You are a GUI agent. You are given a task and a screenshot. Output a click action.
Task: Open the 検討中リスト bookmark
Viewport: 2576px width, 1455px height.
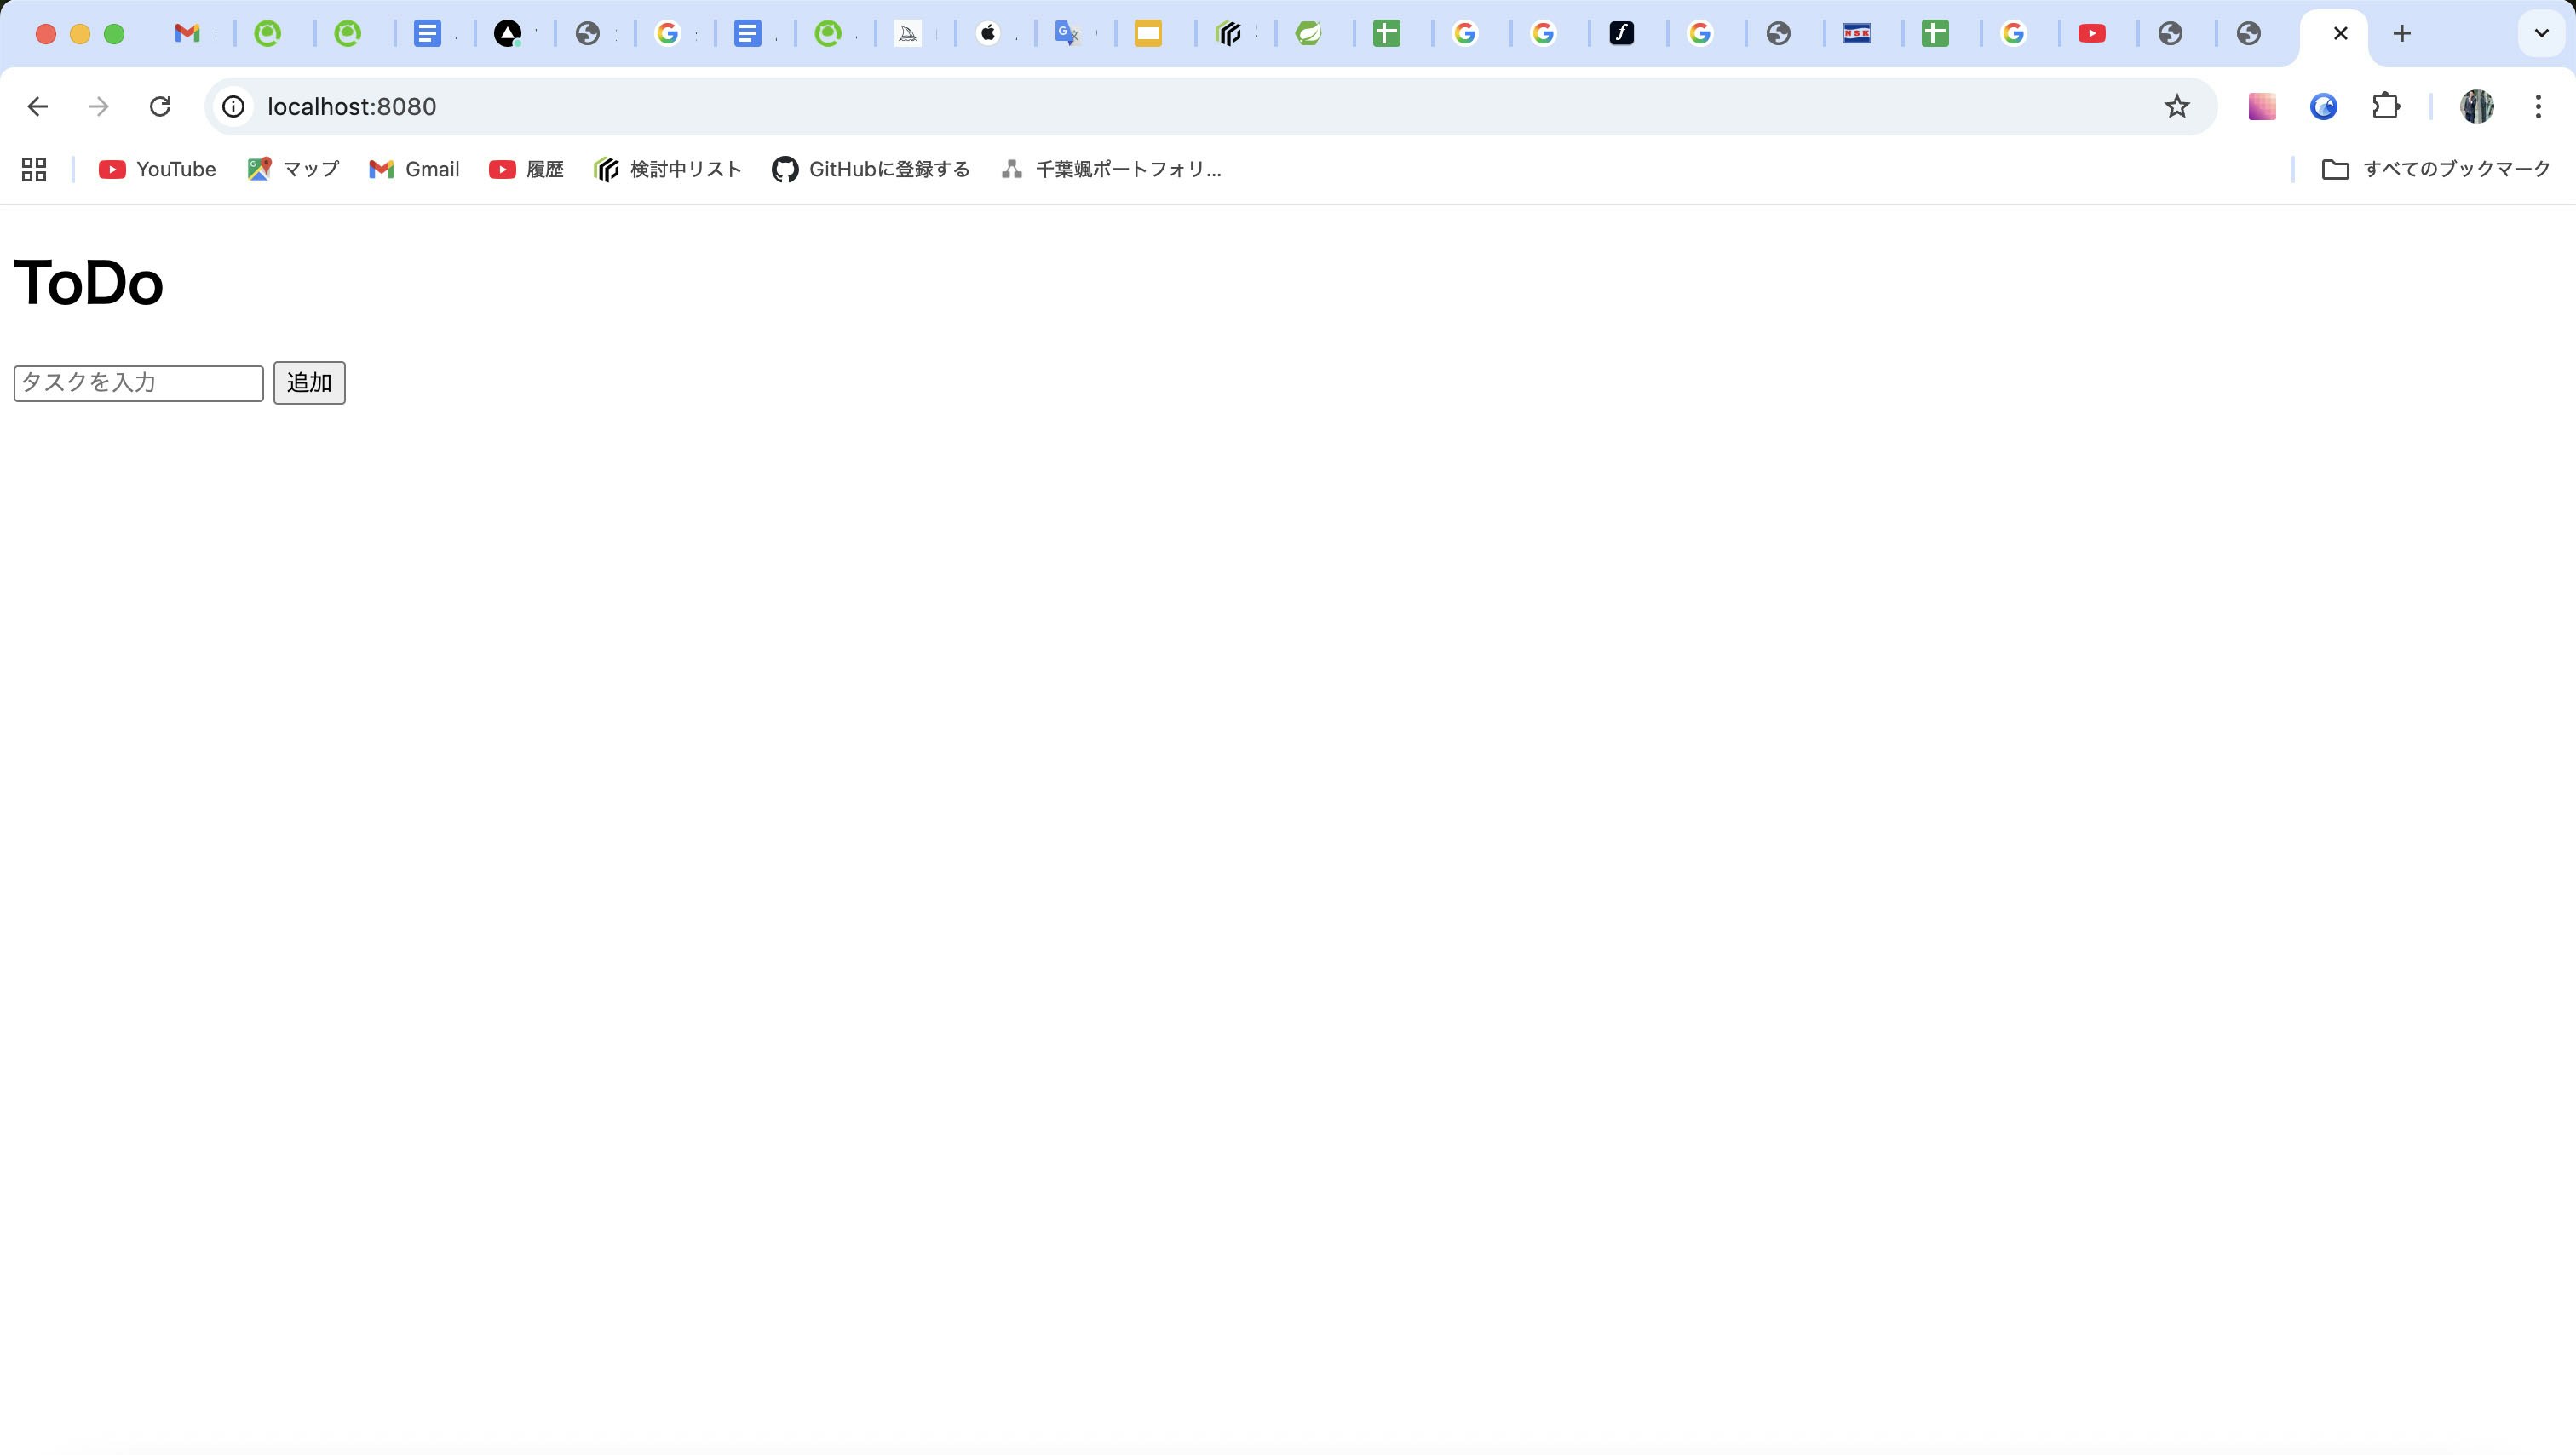click(x=667, y=169)
